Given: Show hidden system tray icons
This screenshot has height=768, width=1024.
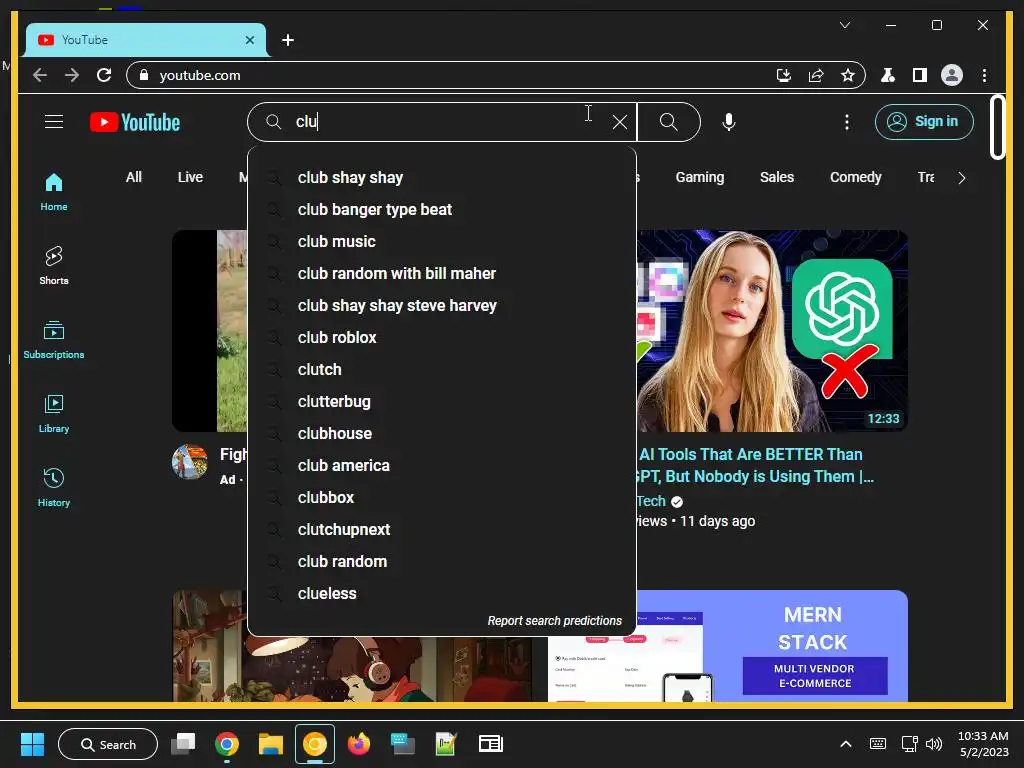Looking at the screenshot, I should coord(845,744).
